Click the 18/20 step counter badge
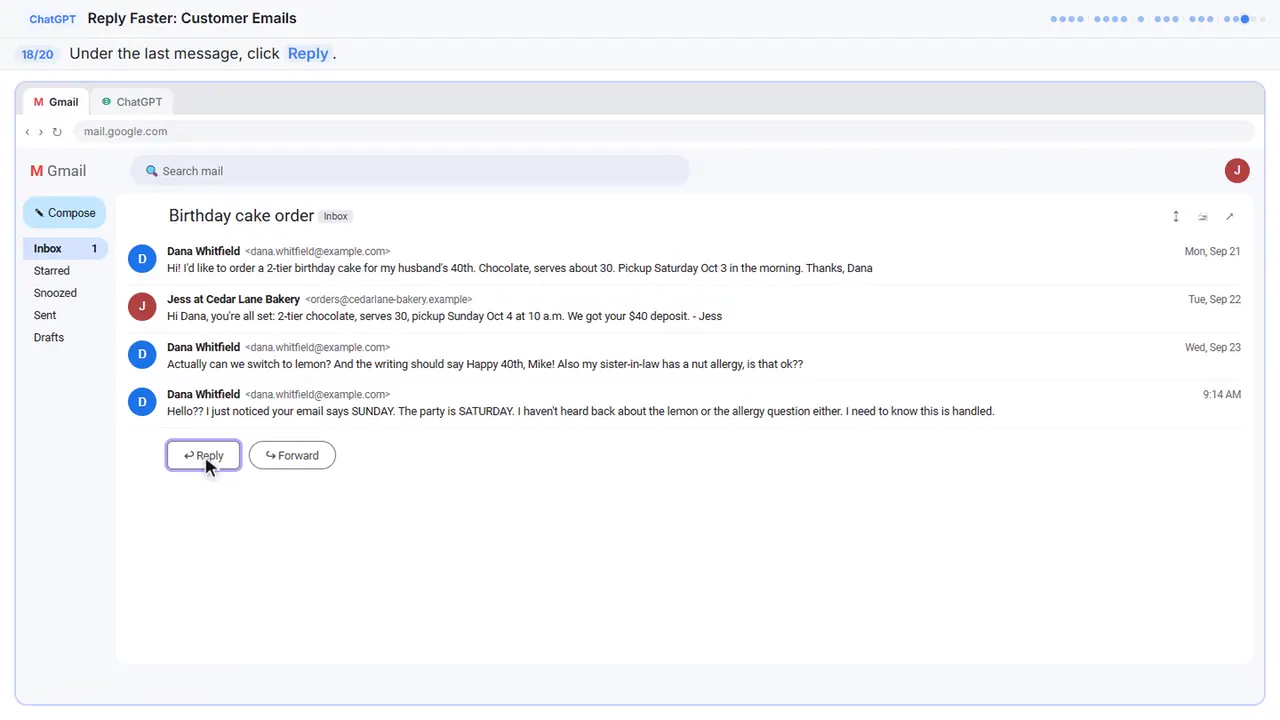 pos(38,54)
